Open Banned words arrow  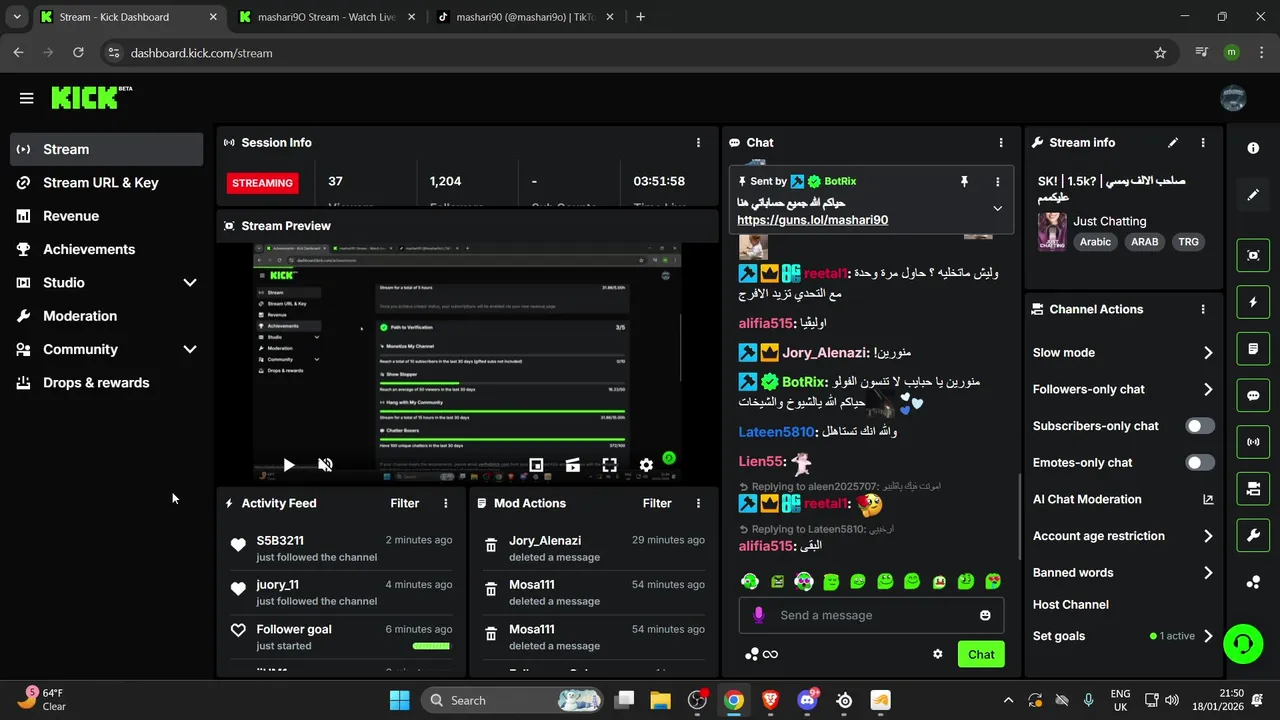click(x=1208, y=573)
